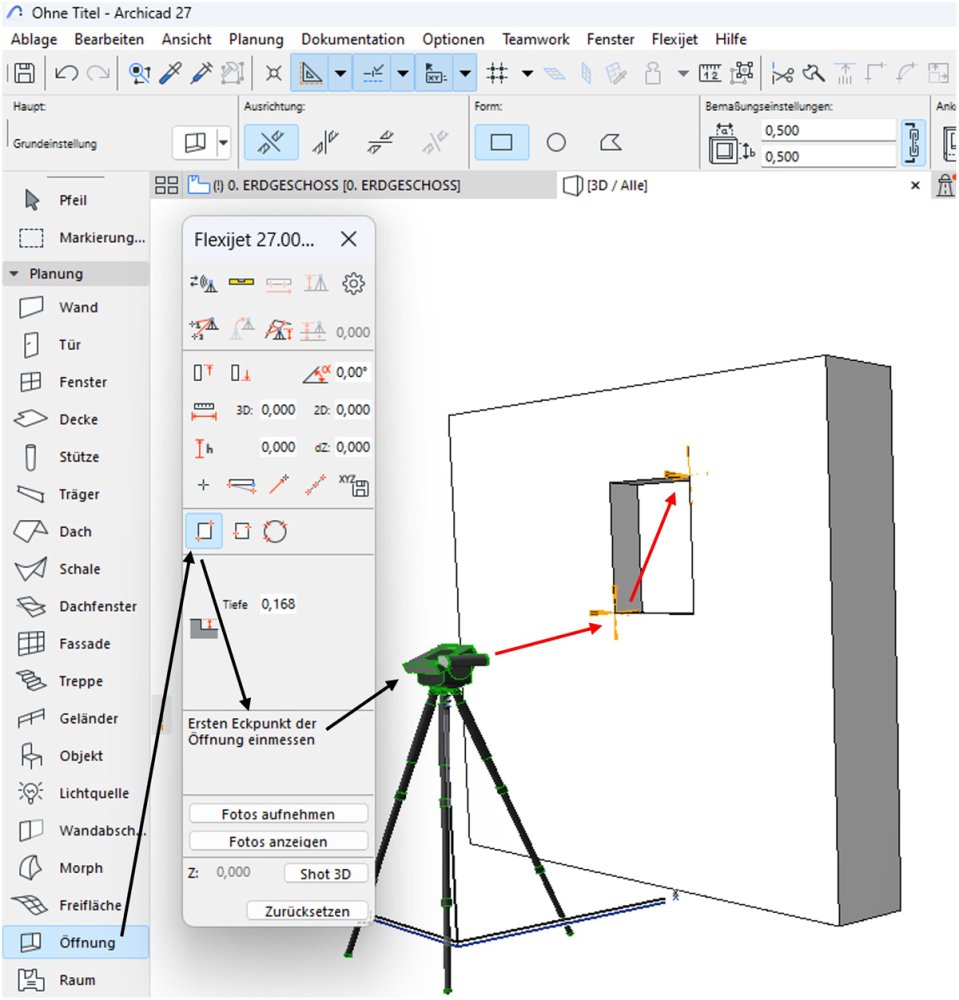Click the Flexijet Z value field
This screenshot has width=959, height=1000.
pos(233,872)
